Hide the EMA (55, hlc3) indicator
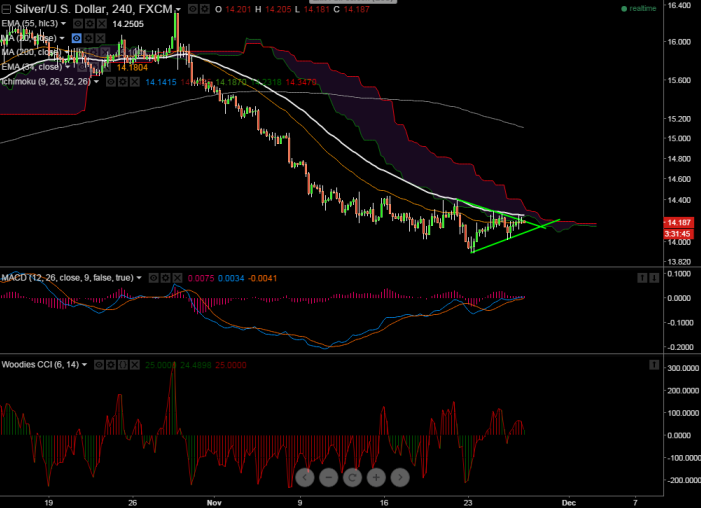The image size is (701, 508). pyautogui.click(x=78, y=24)
